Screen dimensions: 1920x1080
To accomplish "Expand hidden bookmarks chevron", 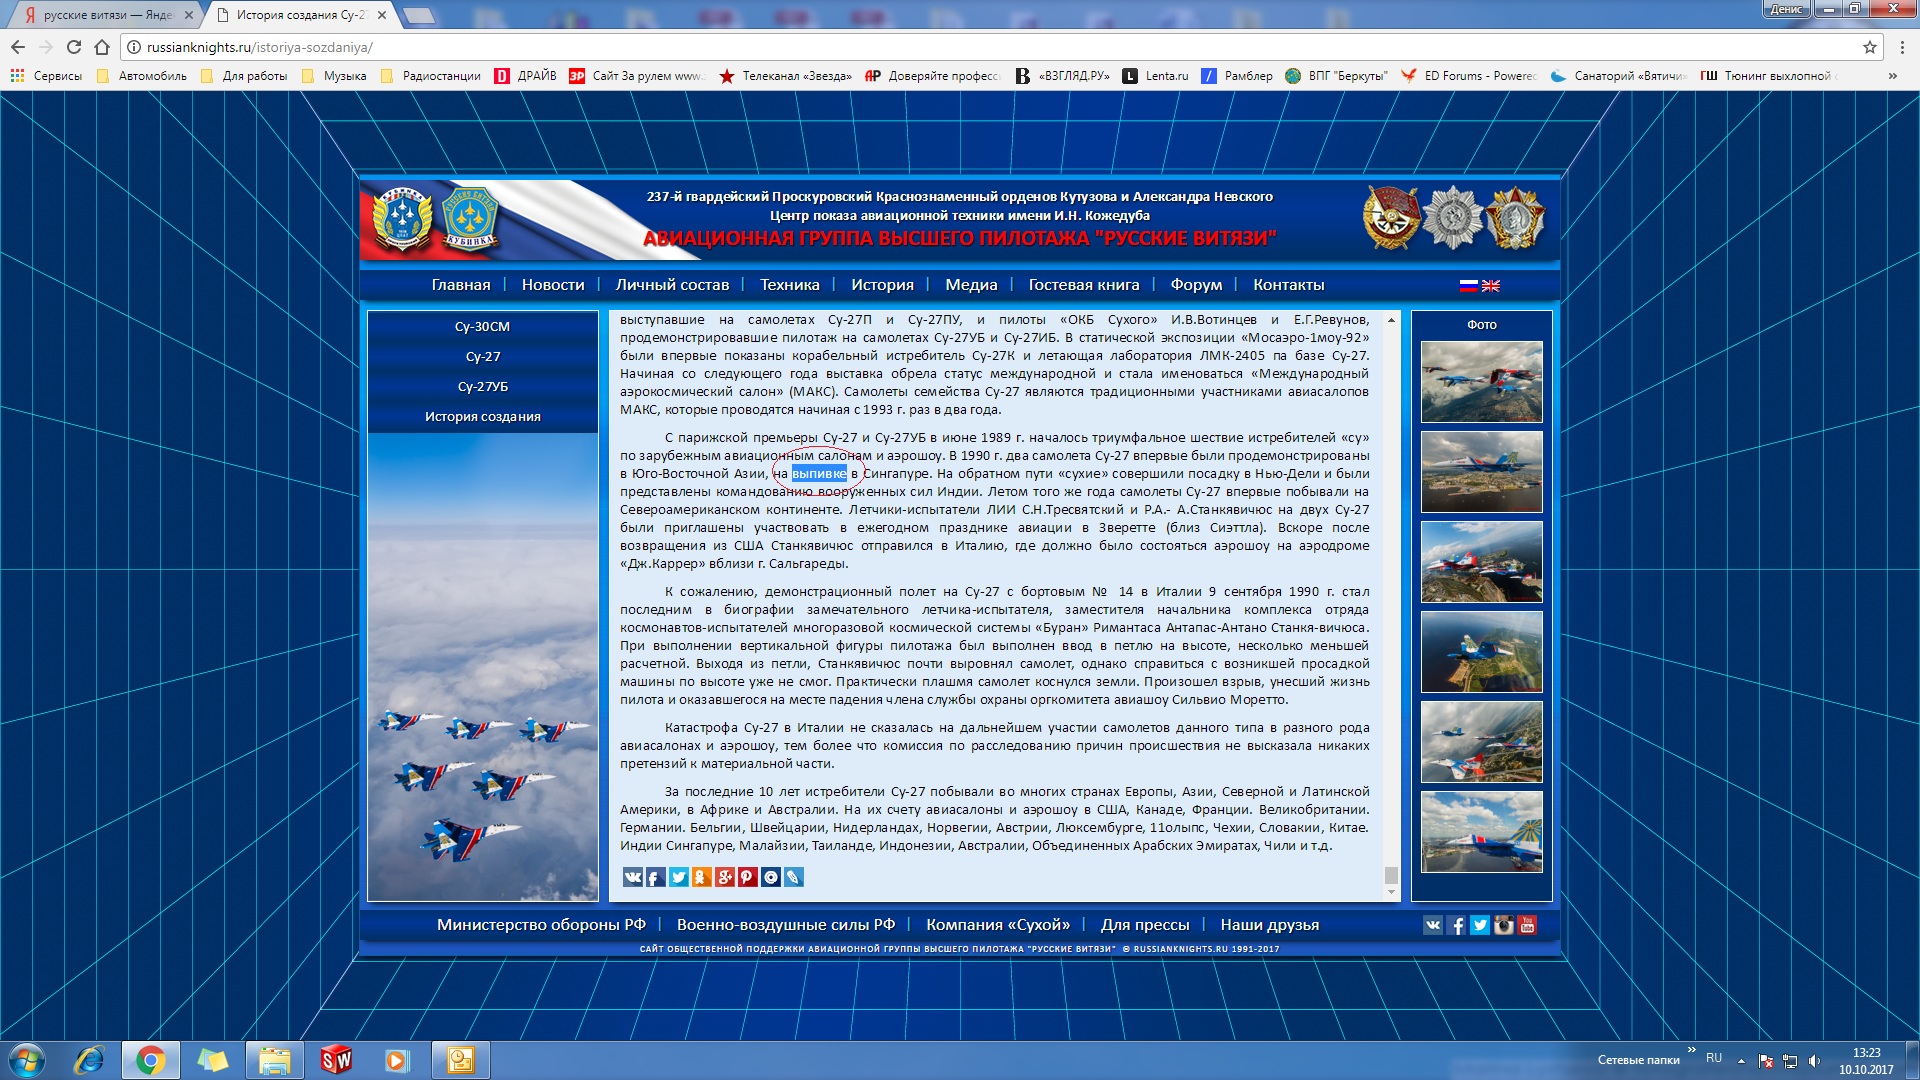I will pos(1892,76).
